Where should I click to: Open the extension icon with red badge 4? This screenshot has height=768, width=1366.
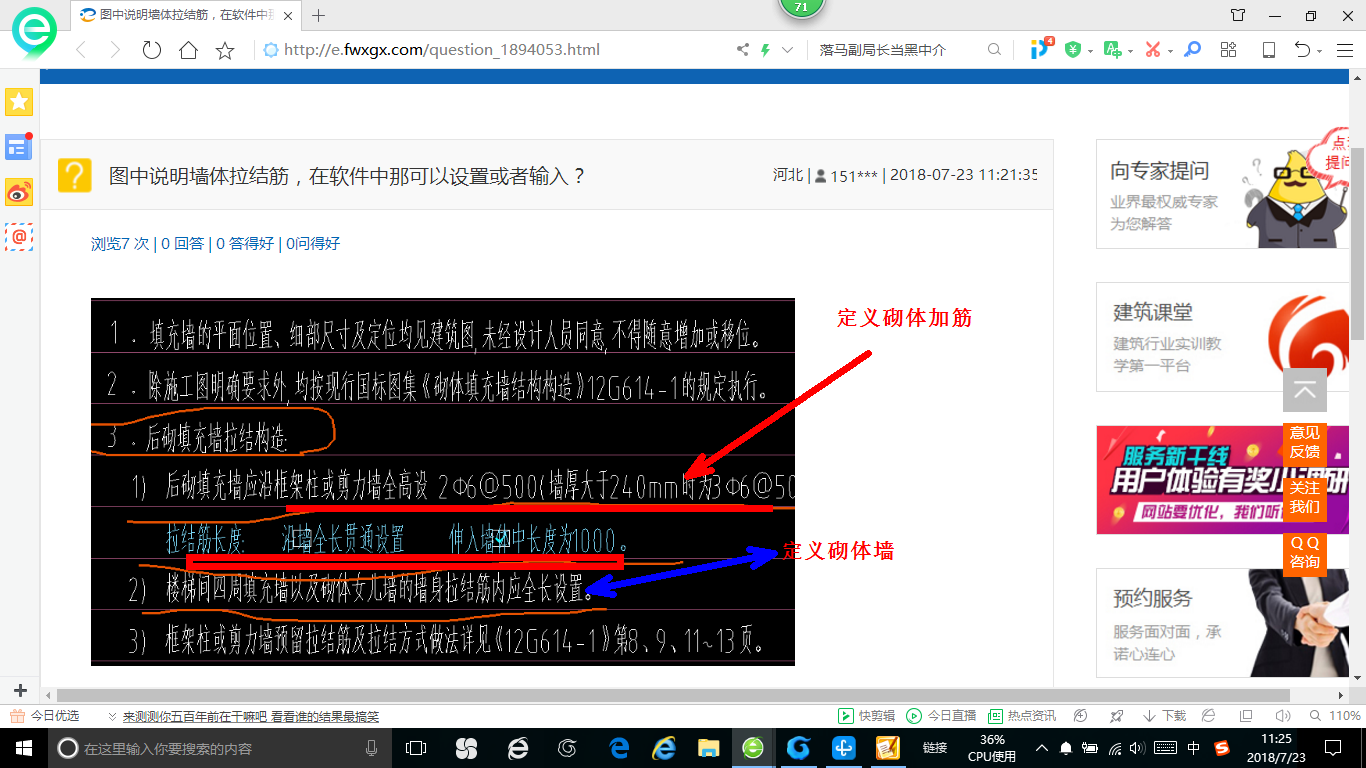pyautogui.click(x=1041, y=49)
